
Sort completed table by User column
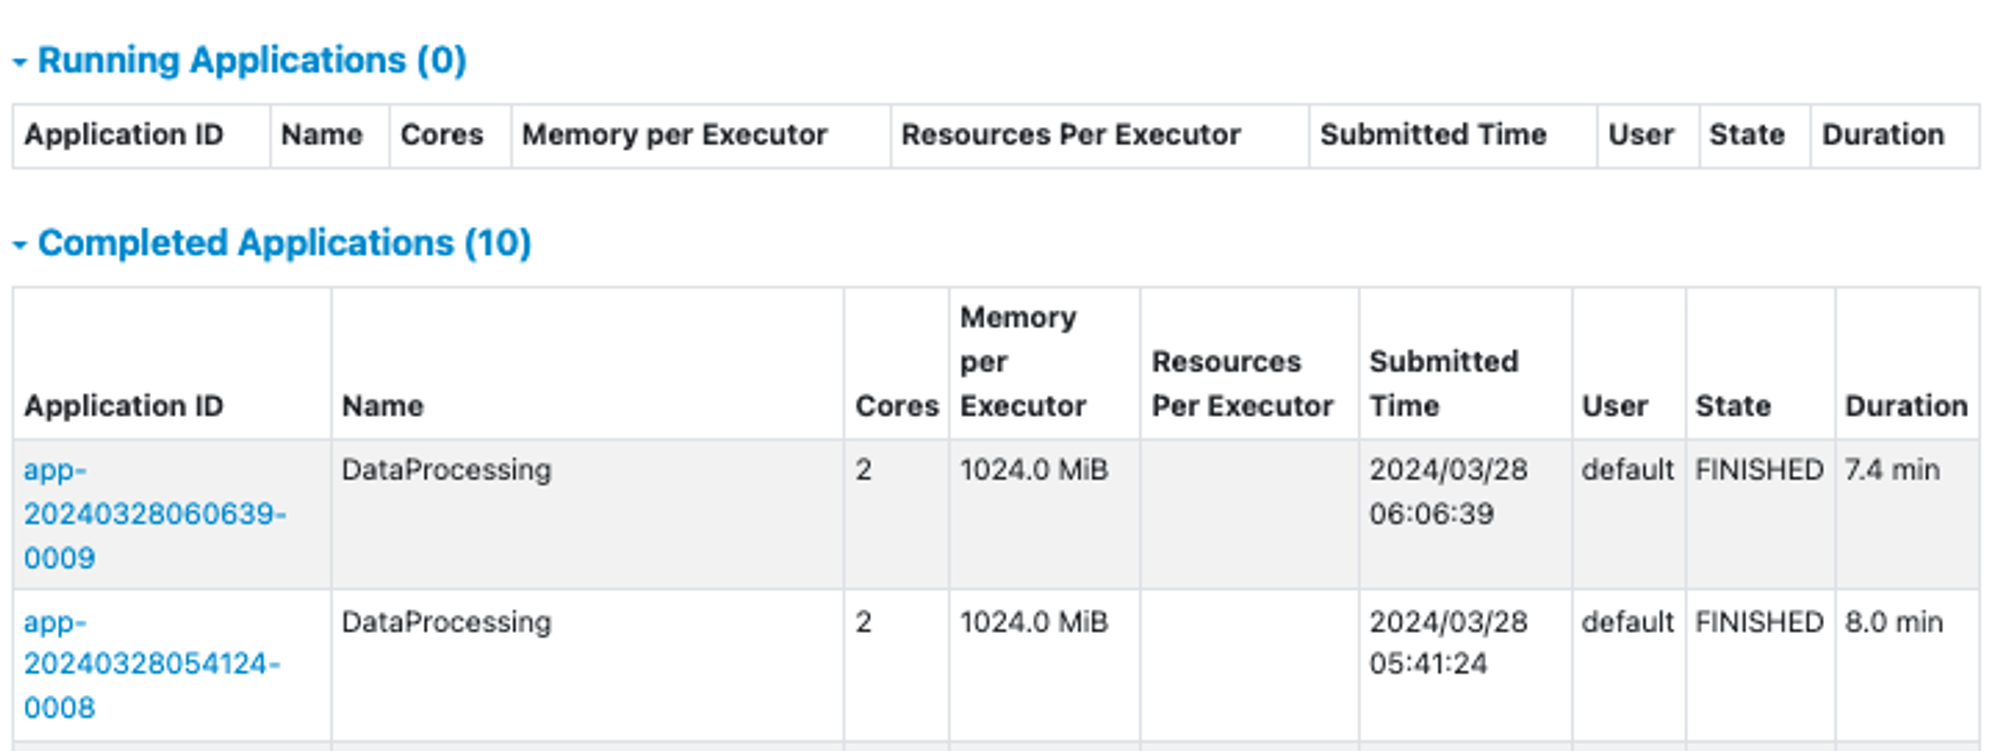[1615, 406]
